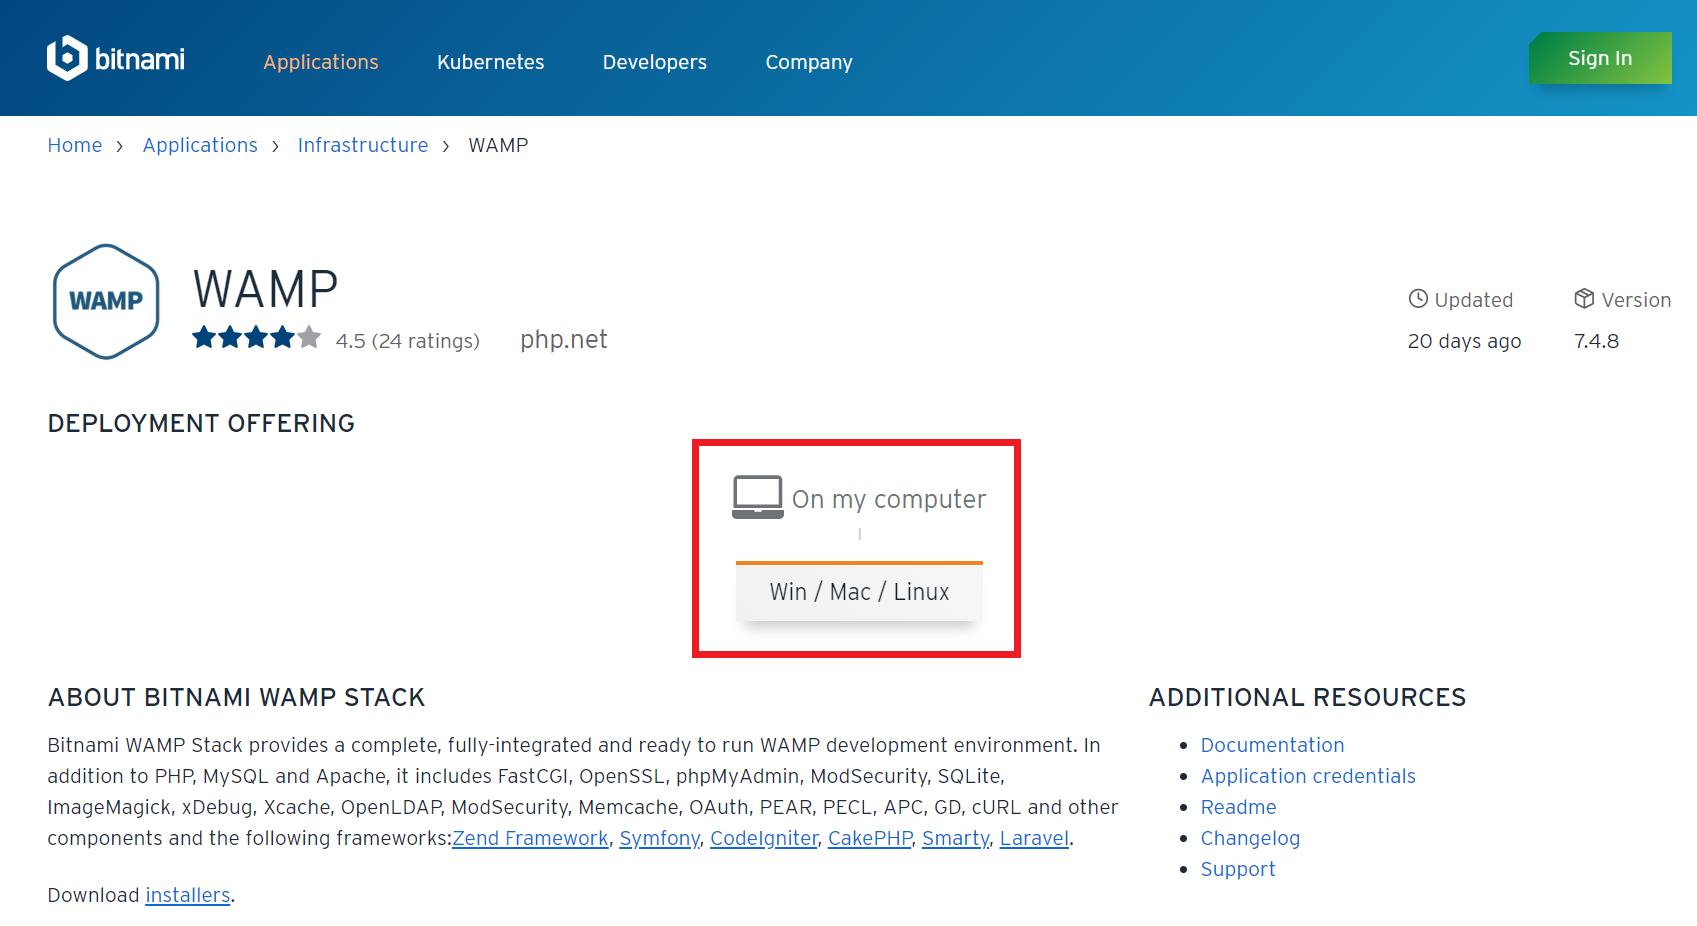Click the WAMP page title
The image size is (1697, 926).
pos(266,289)
